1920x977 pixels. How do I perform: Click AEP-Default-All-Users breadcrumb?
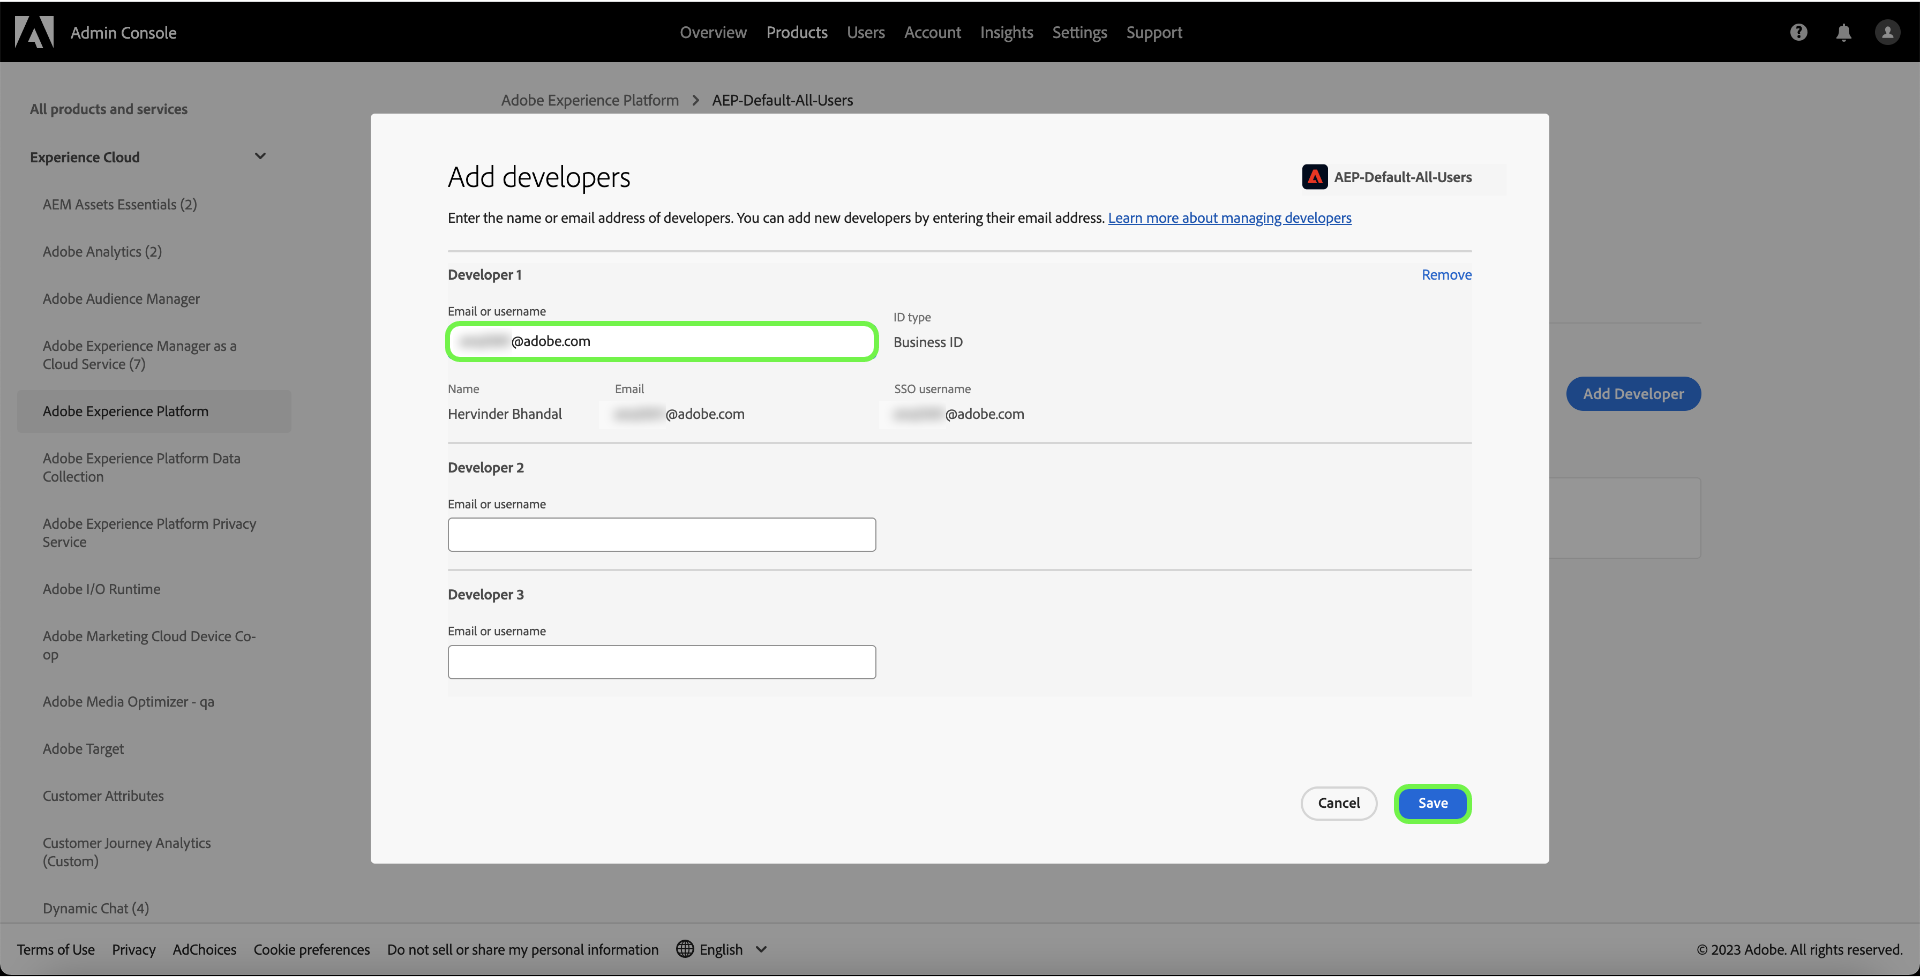point(783,100)
